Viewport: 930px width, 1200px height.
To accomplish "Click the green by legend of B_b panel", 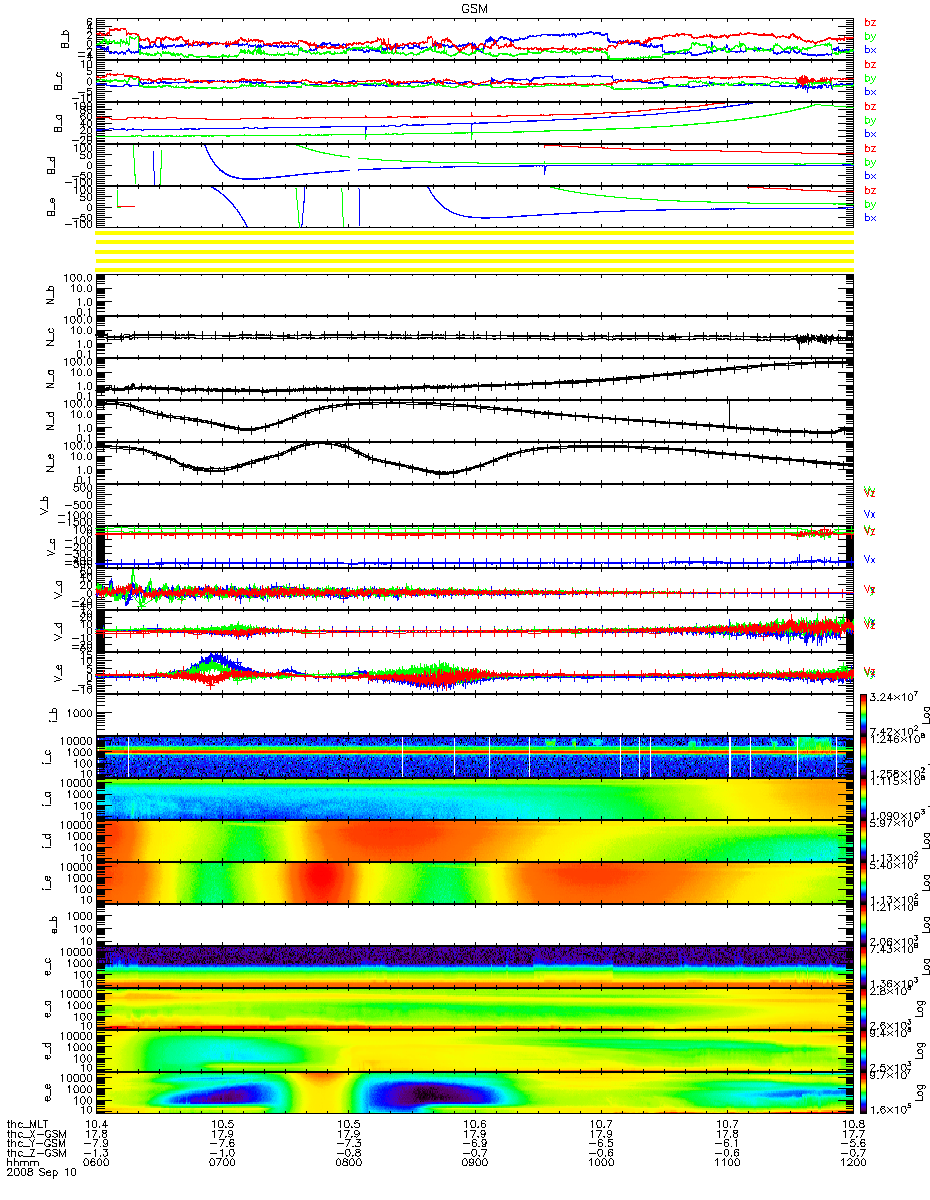I will click(x=870, y=36).
